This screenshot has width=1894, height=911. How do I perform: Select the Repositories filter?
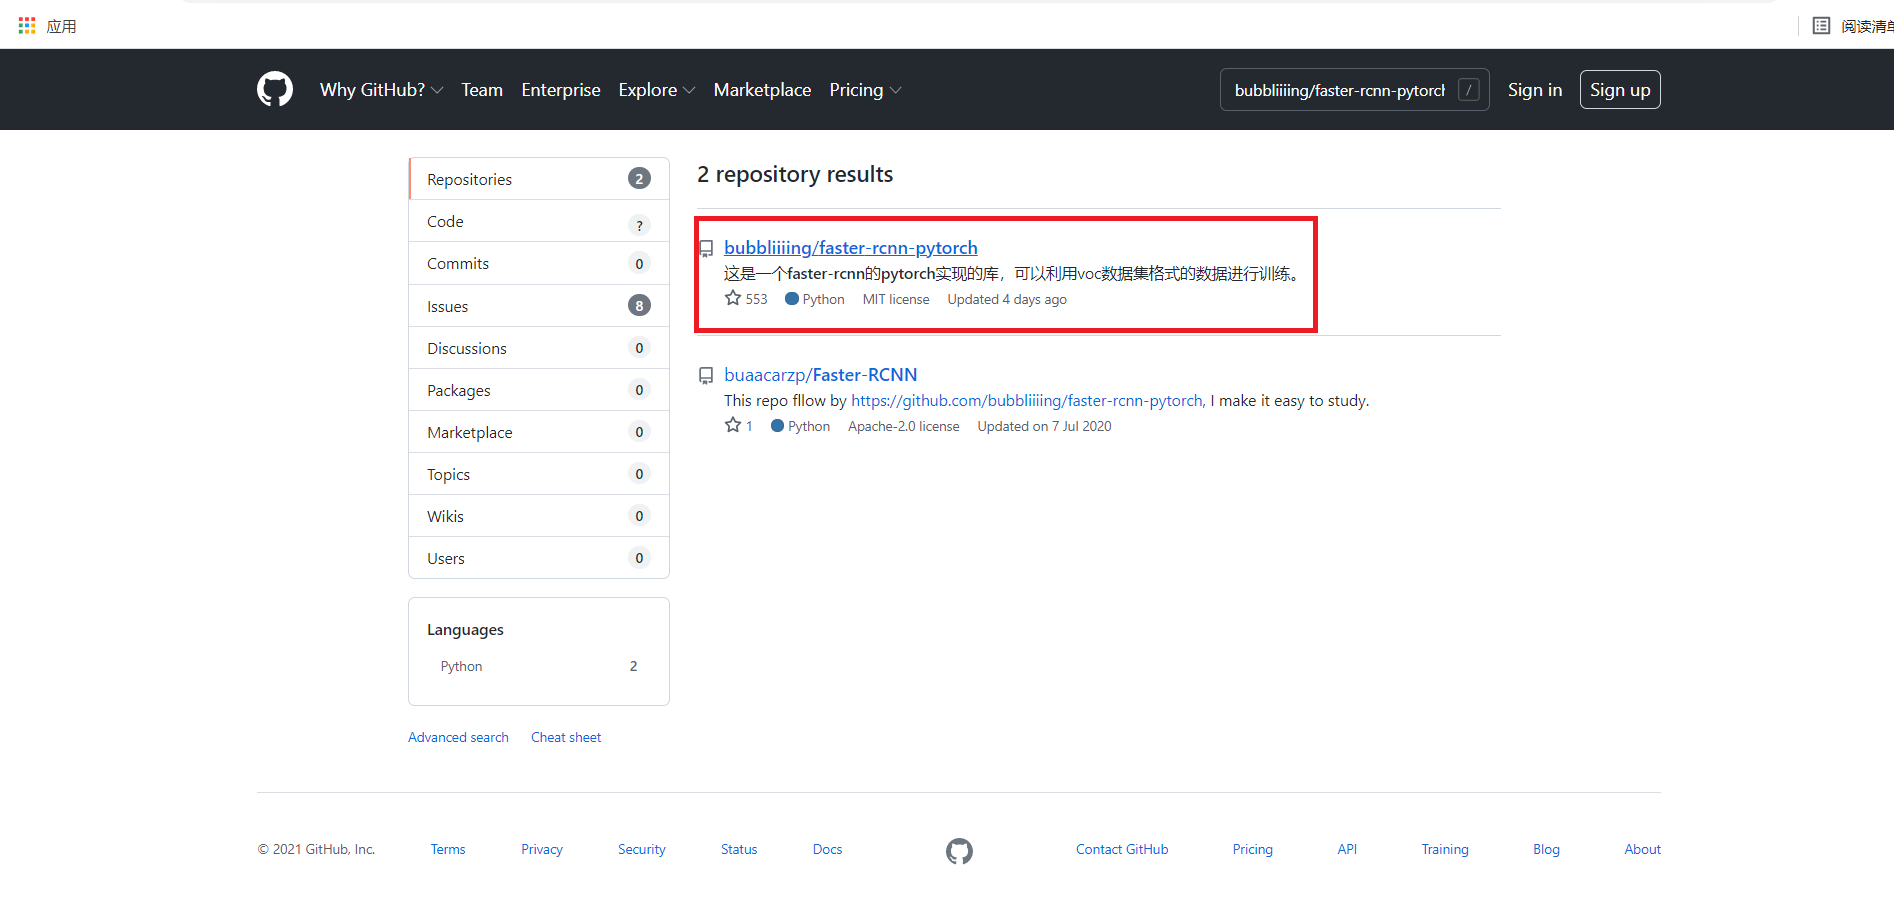(x=539, y=179)
